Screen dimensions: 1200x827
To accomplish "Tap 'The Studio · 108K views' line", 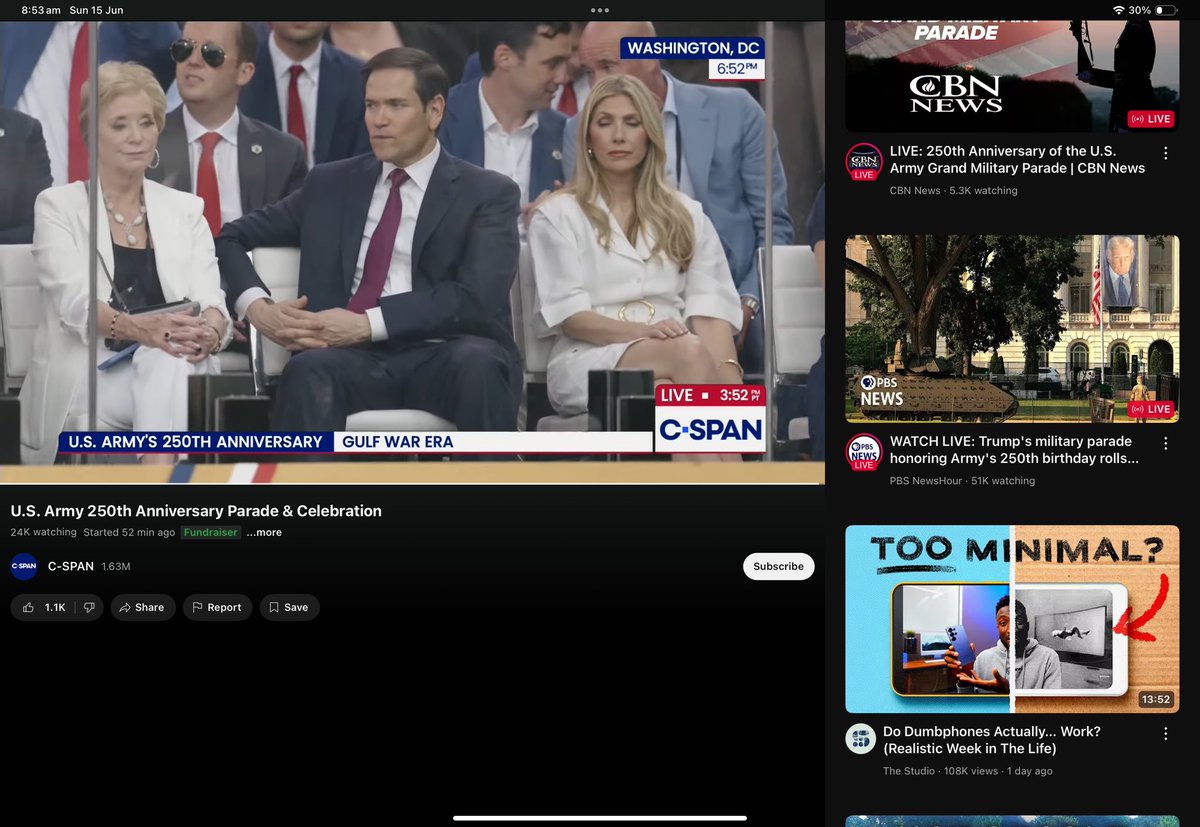I will pyautogui.click(x=967, y=771).
